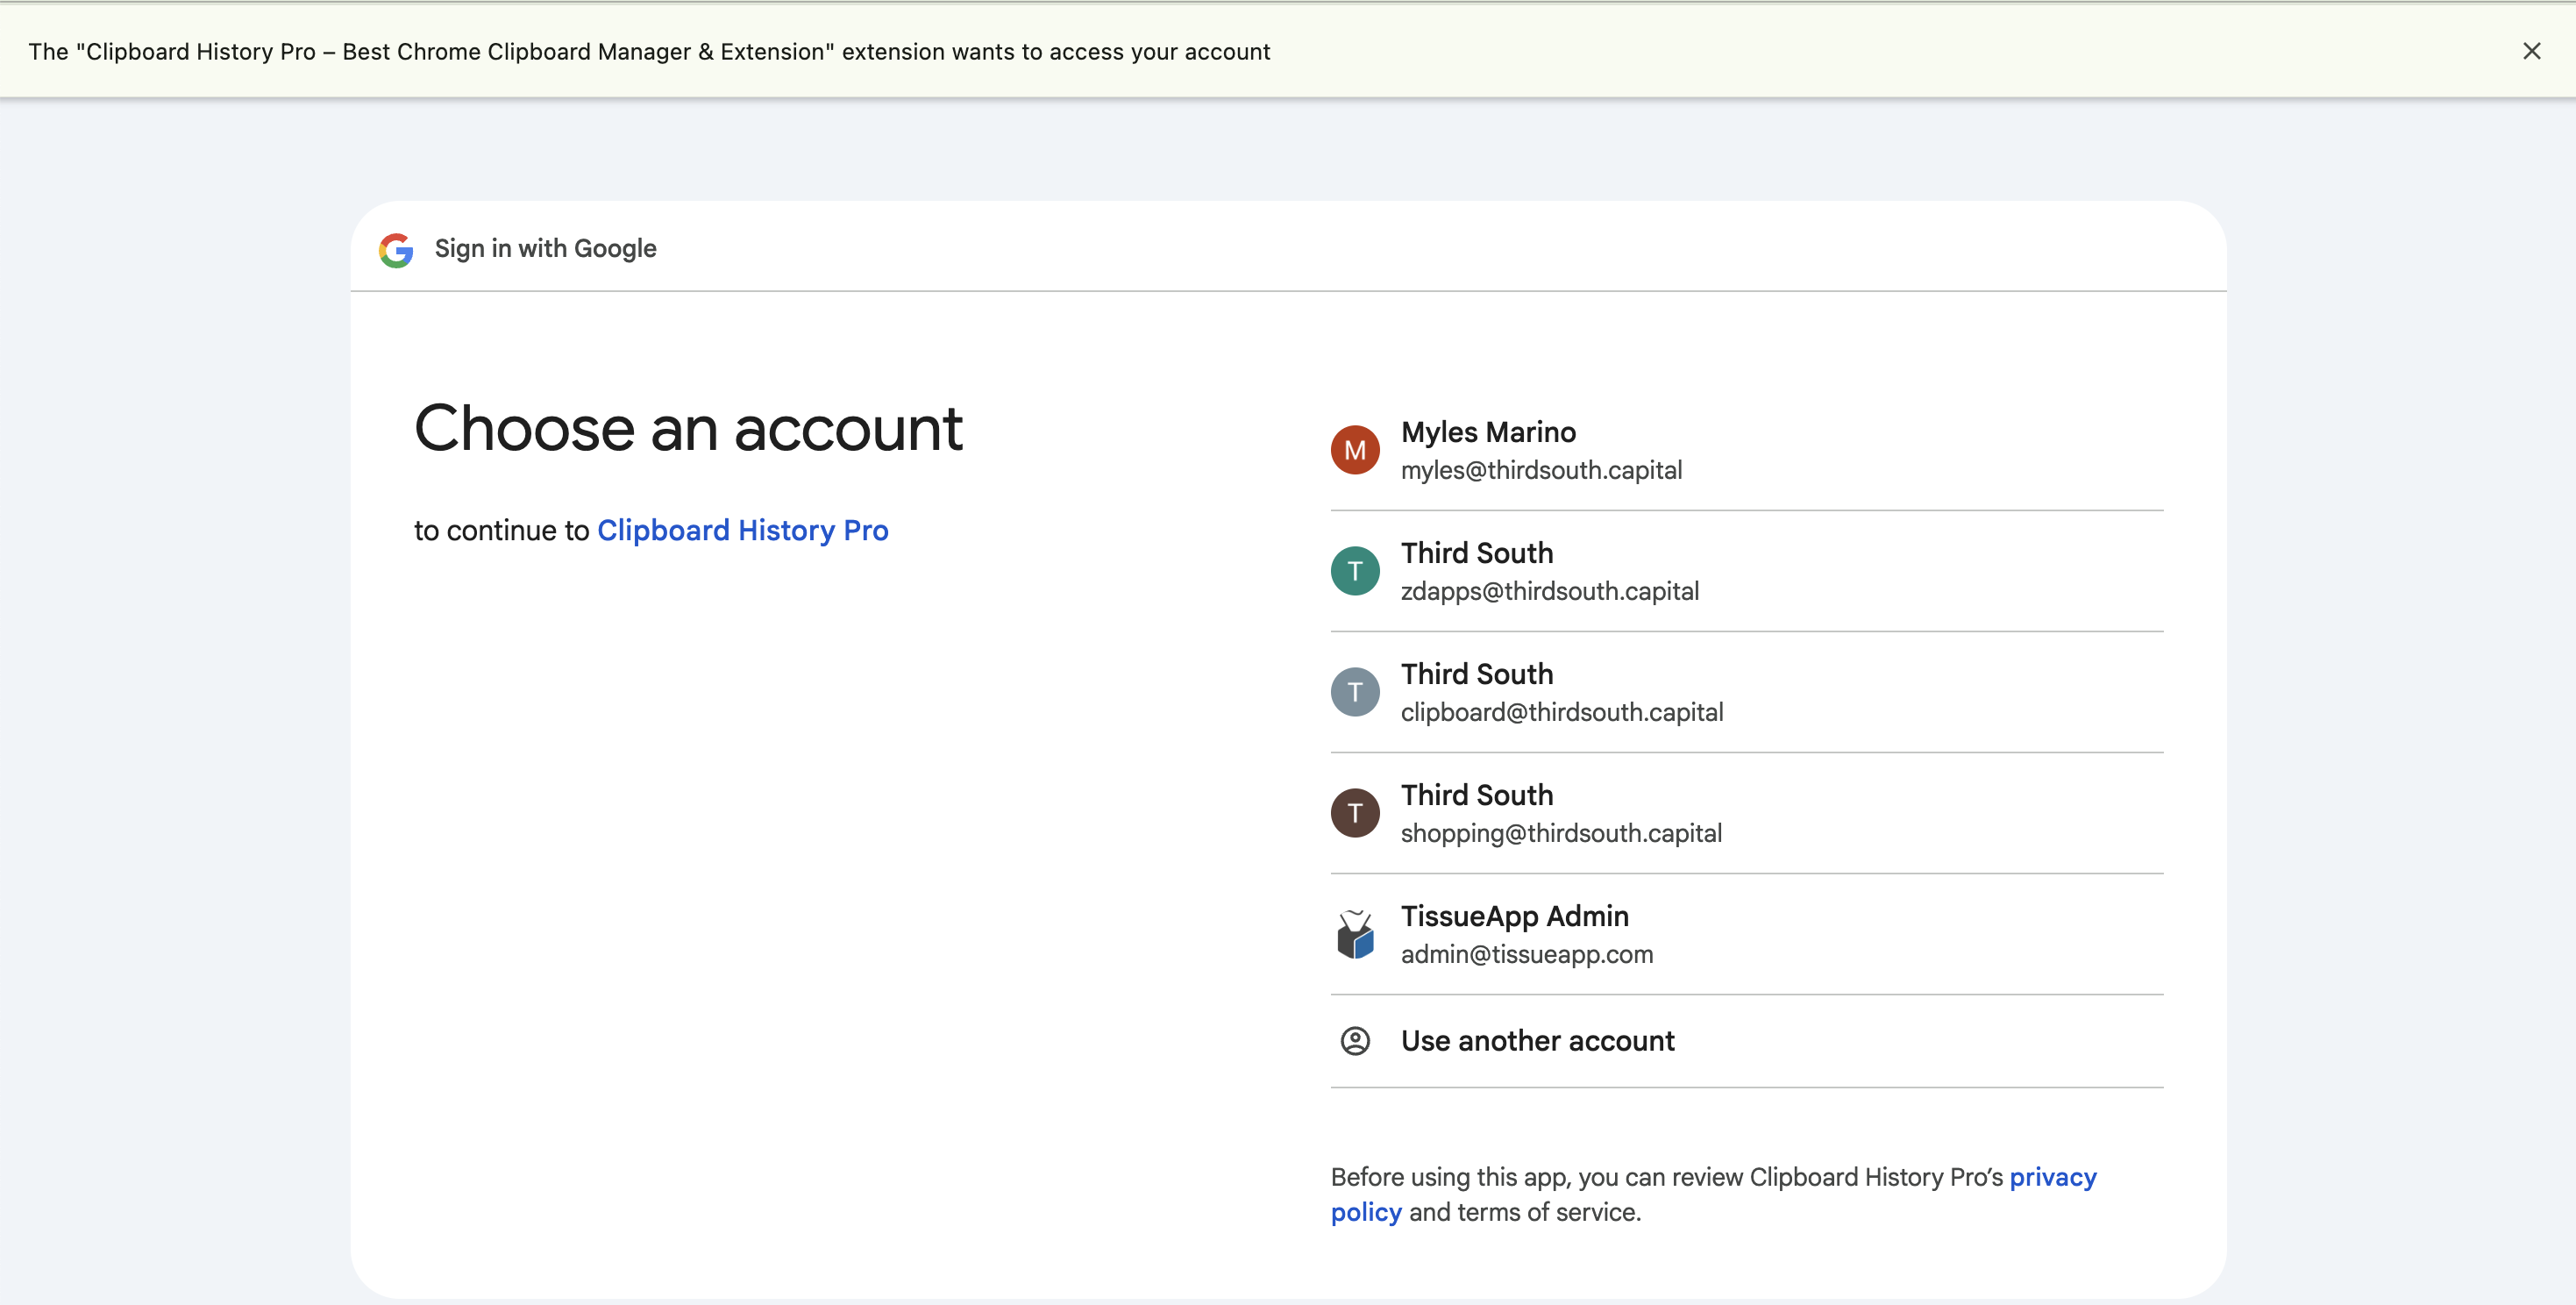
Task: Choose the Myles Marino account
Action: tap(1746, 450)
